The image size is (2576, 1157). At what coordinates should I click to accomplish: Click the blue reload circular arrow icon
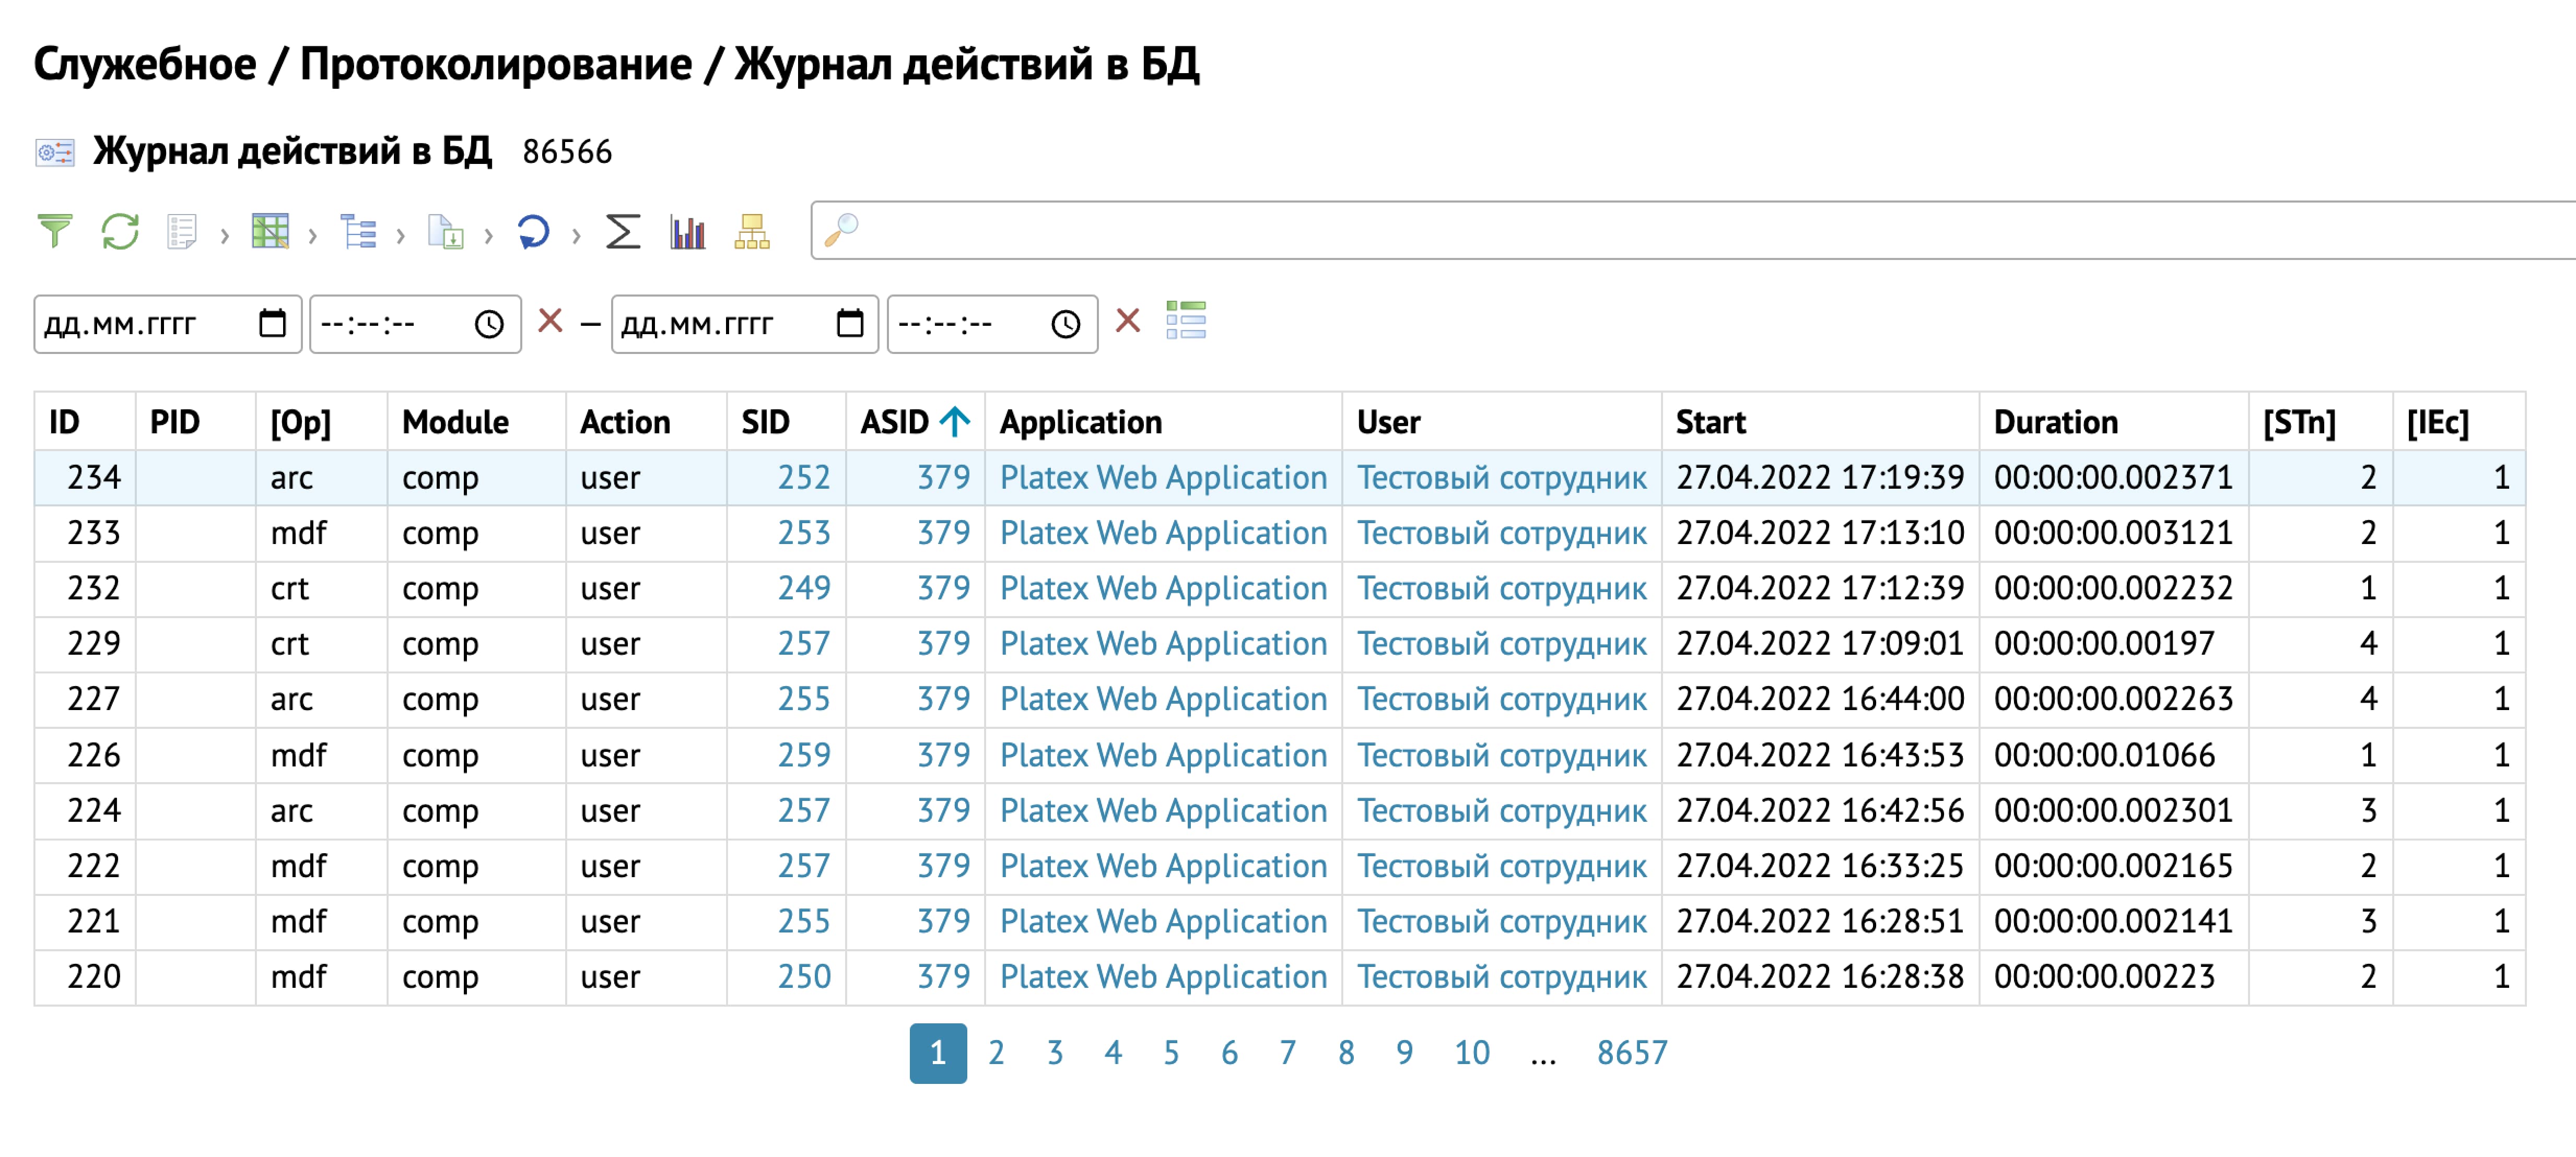533,232
